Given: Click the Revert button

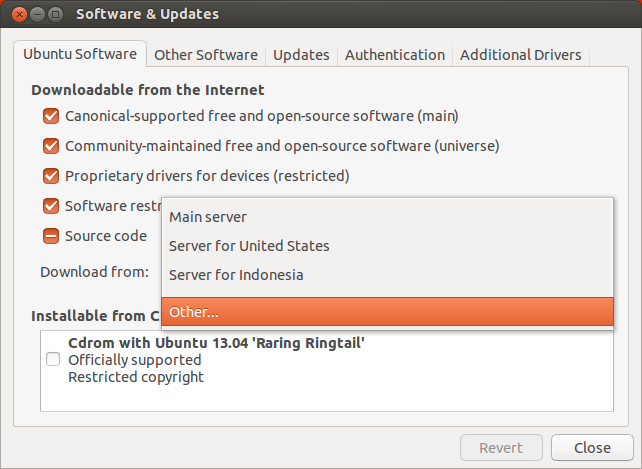Looking at the screenshot, I should (501, 447).
